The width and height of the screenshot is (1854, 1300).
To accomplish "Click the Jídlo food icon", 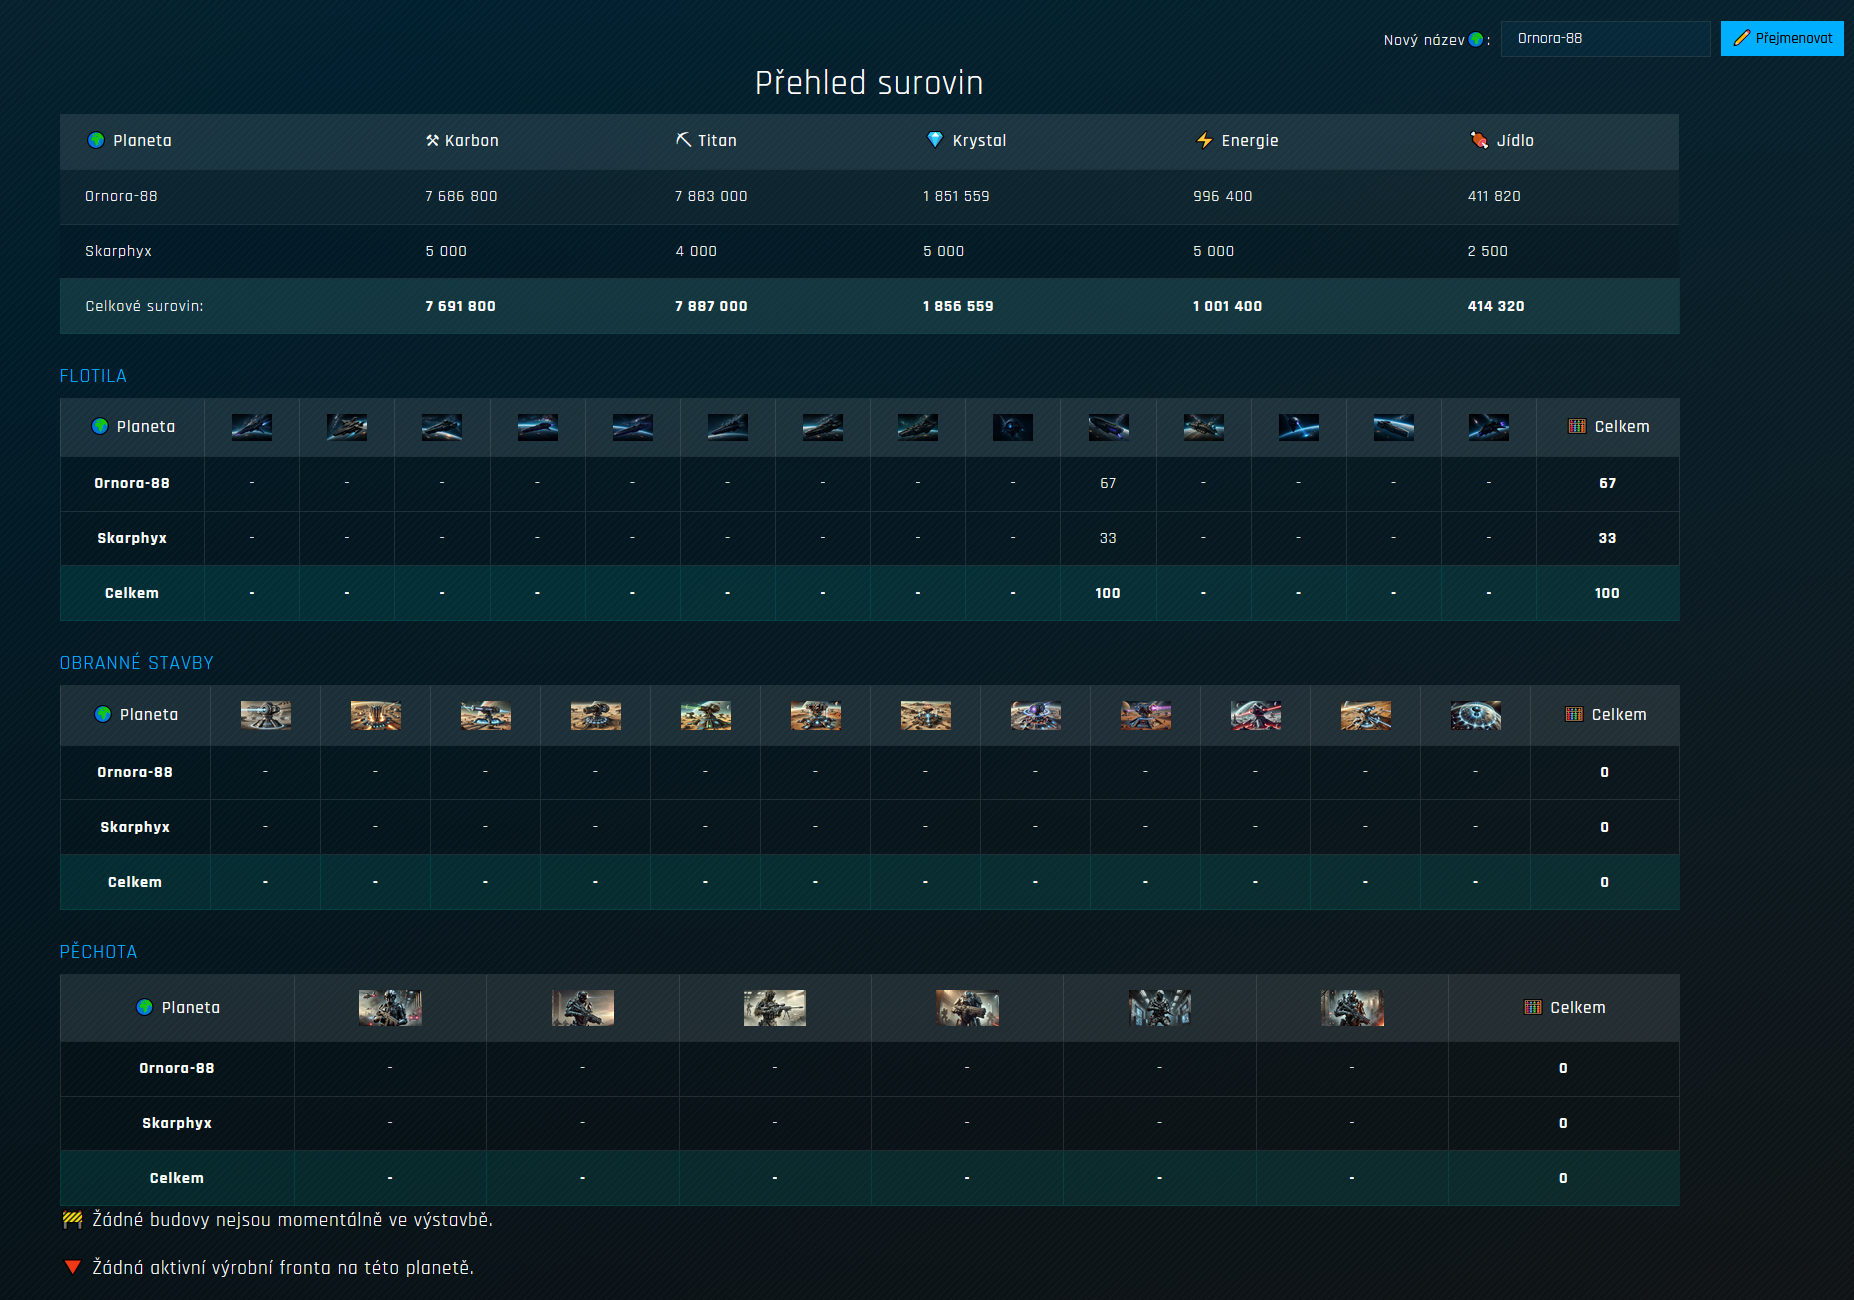I will pos(1479,140).
